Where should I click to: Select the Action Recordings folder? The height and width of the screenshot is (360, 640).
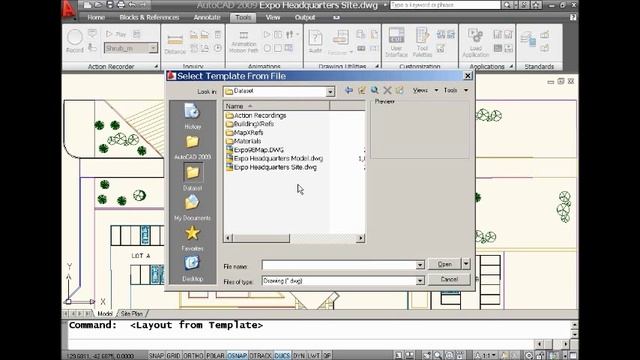(x=256, y=116)
